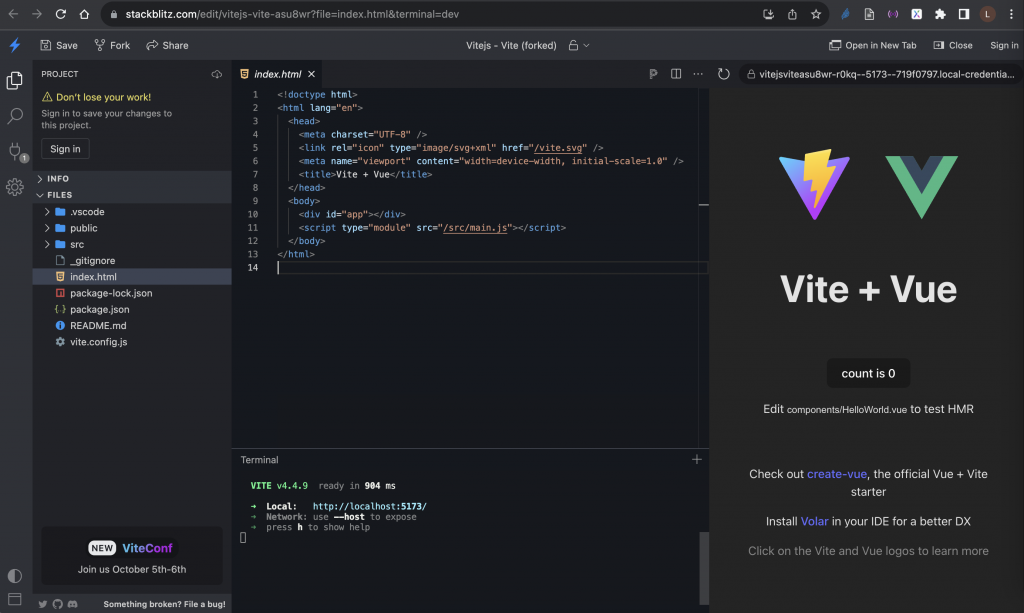This screenshot has height=613, width=1024.
Task: Click the Terminal panel header
Action: (x=259, y=460)
